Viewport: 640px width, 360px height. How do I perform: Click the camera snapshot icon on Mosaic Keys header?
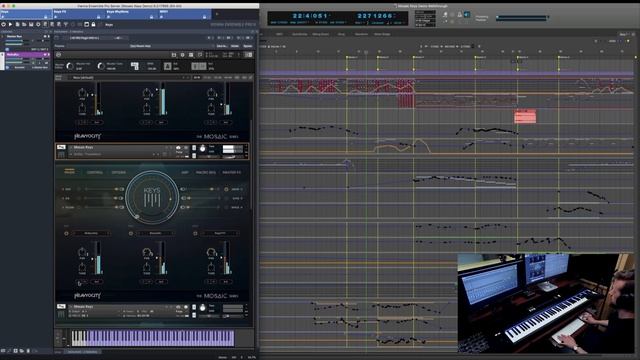point(178,147)
